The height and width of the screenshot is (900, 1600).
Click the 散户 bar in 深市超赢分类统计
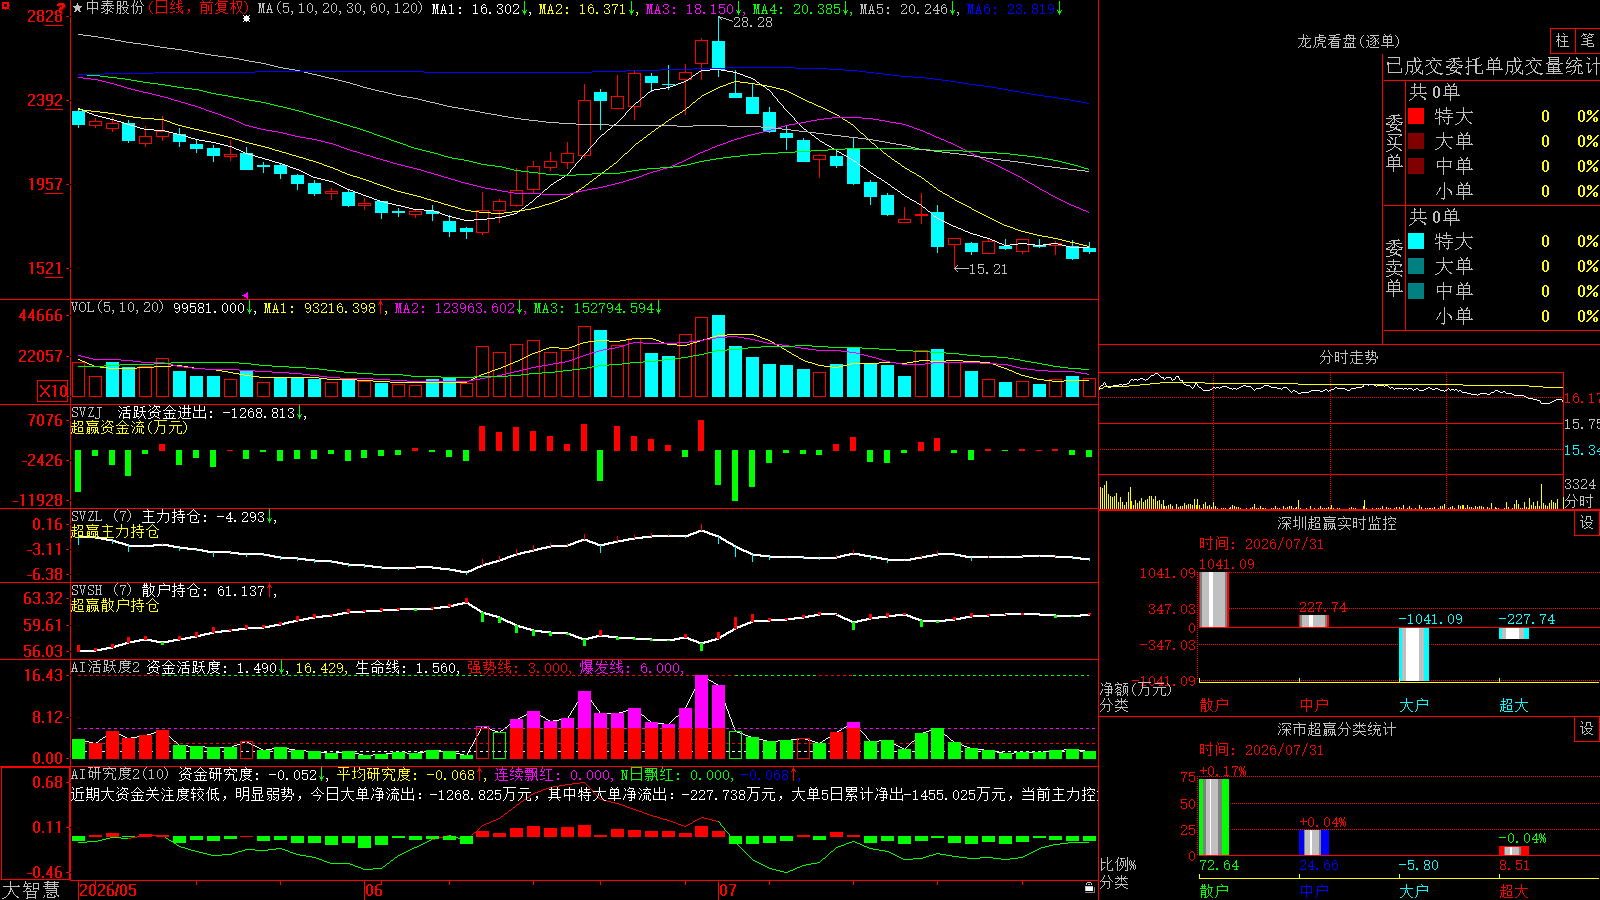point(1214,817)
